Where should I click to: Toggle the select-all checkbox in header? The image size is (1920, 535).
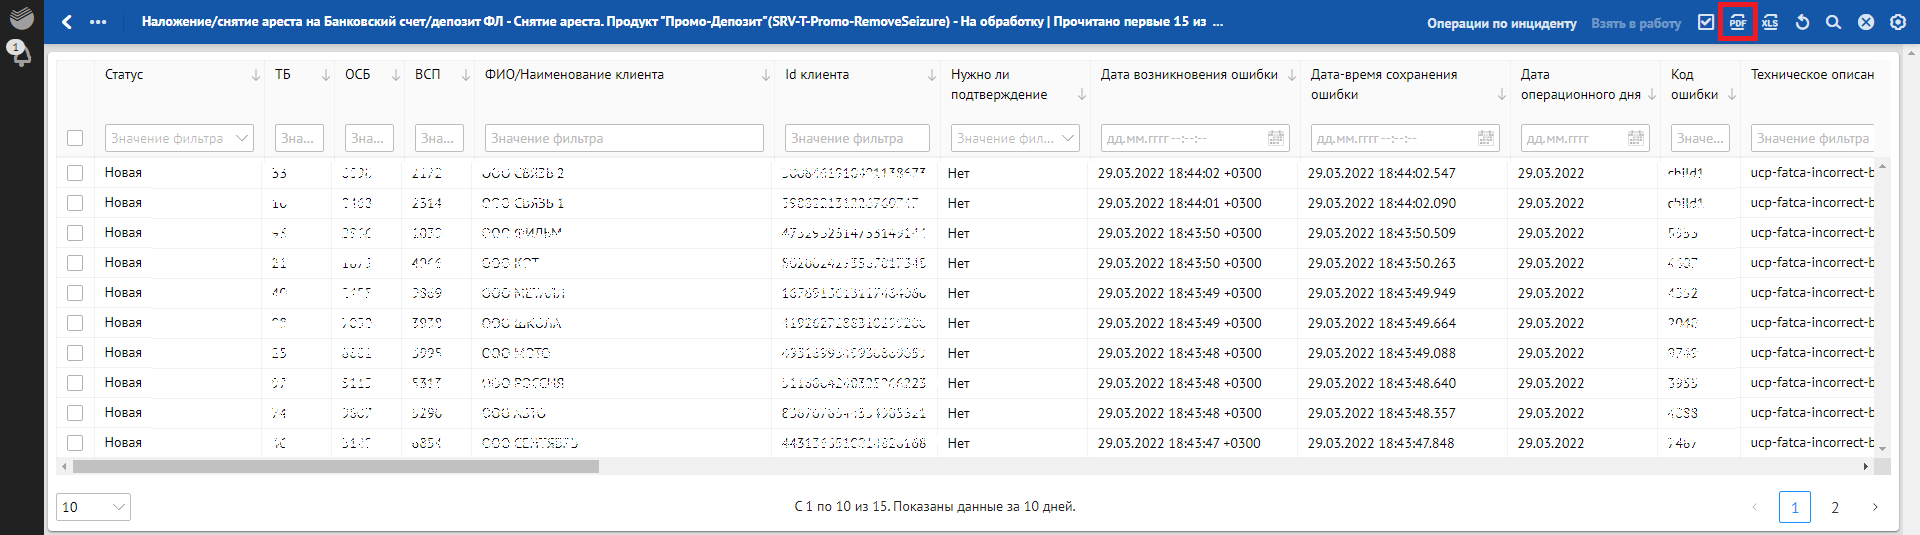(x=75, y=138)
